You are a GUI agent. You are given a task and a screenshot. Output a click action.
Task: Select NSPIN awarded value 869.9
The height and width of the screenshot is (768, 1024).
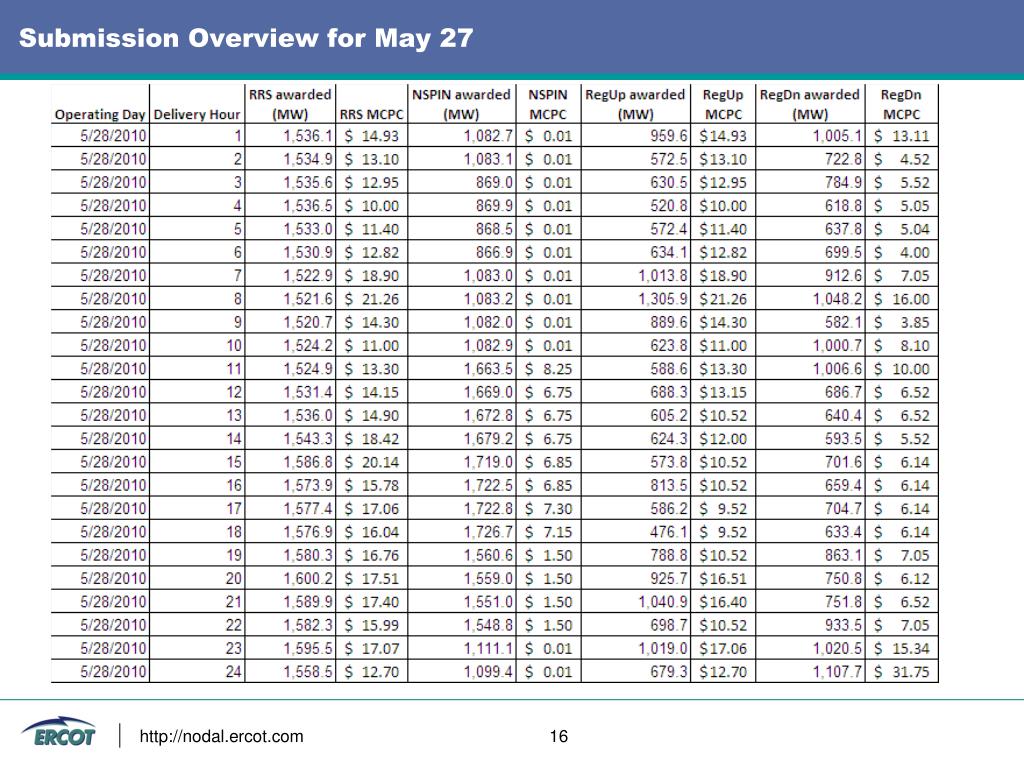pyautogui.click(x=494, y=206)
